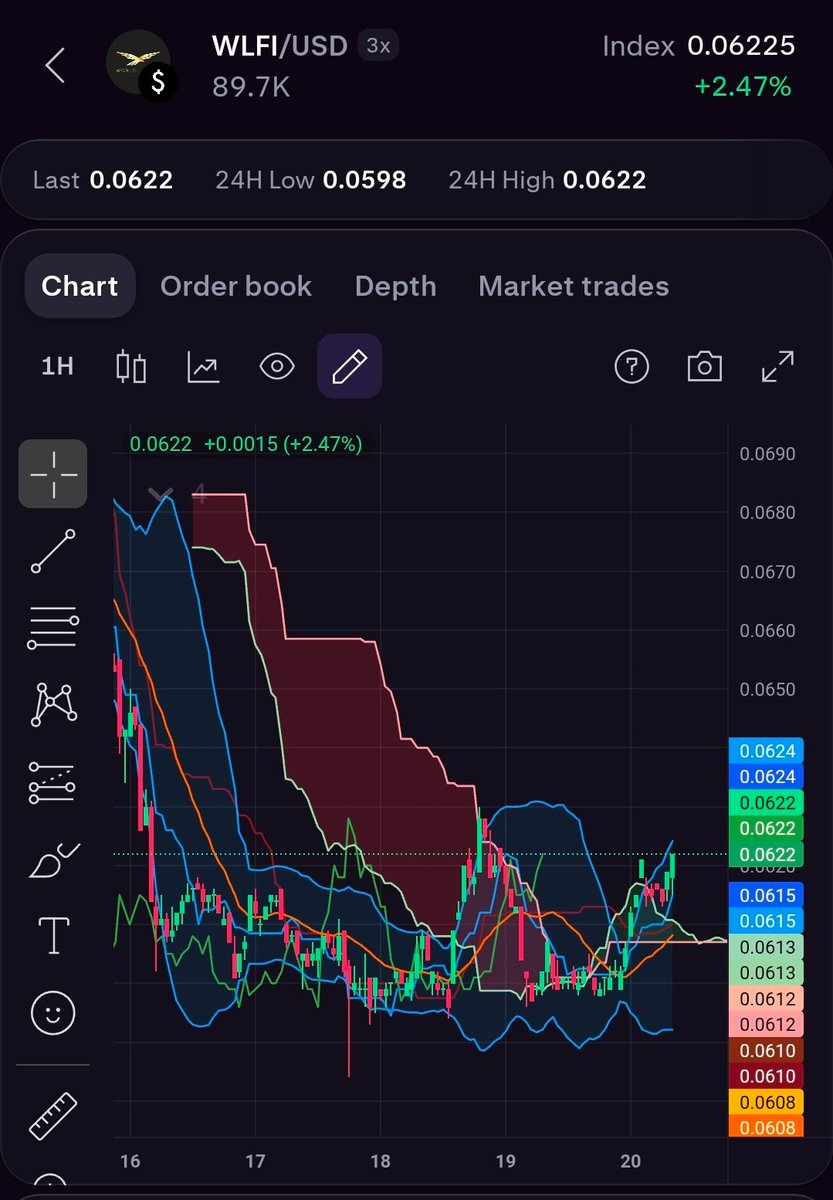Click the date 16 on time axis
Image resolution: width=833 pixels, height=1200 pixels.
129,1161
